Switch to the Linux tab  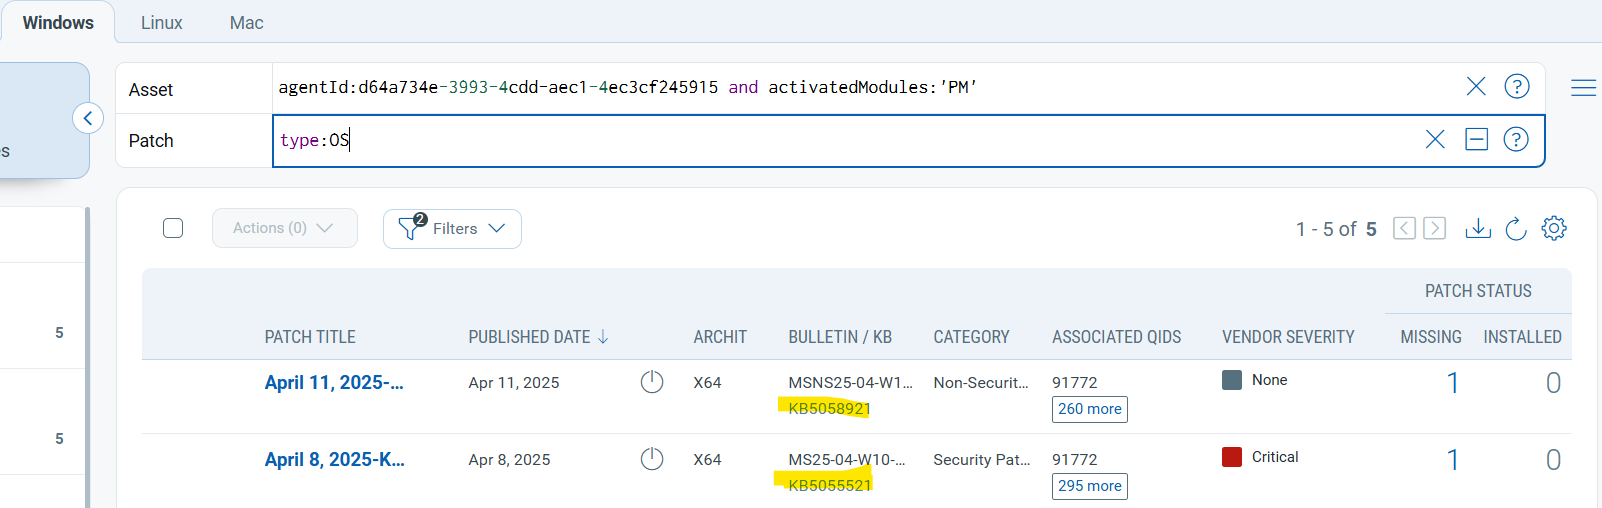(x=161, y=23)
